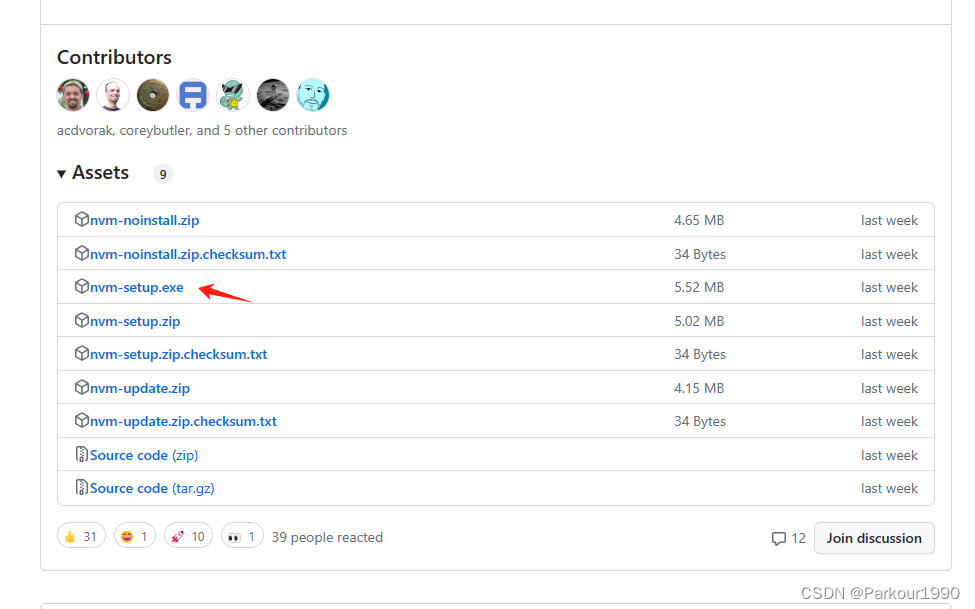Open second contributor avatar, bald man
Screen dimensions: 975x609
[x=113, y=95]
